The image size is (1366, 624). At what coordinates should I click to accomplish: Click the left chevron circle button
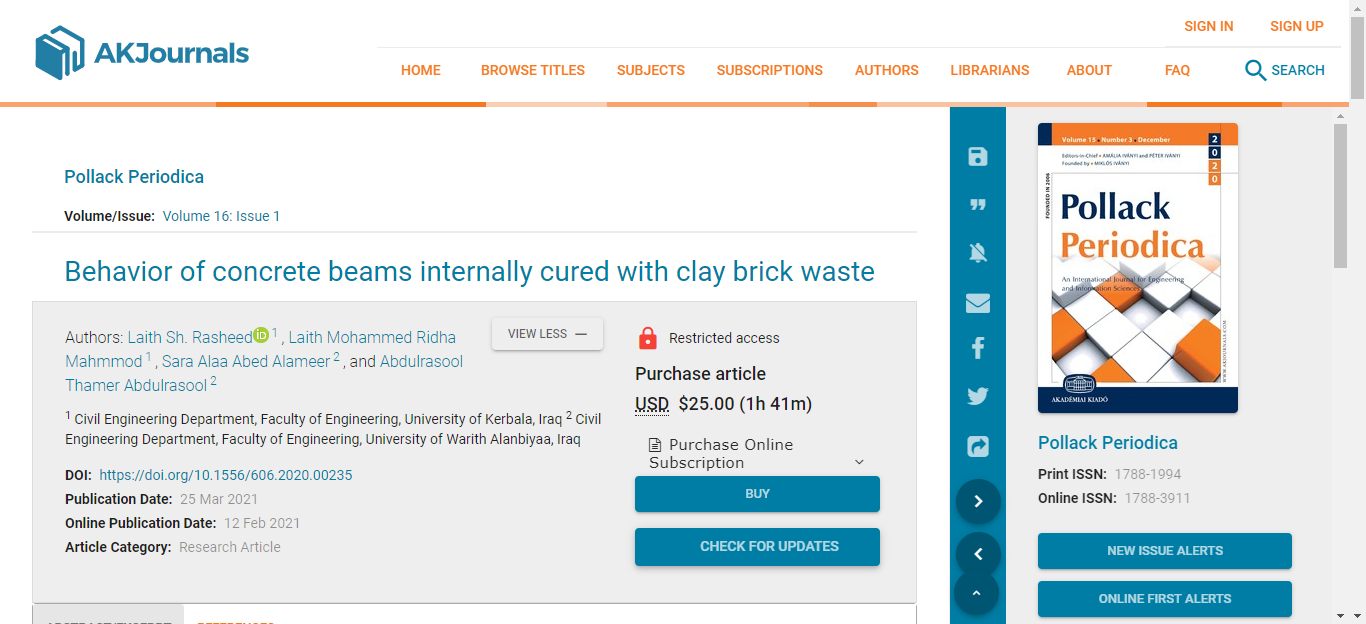pyautogui.click(x=978, y=554)
